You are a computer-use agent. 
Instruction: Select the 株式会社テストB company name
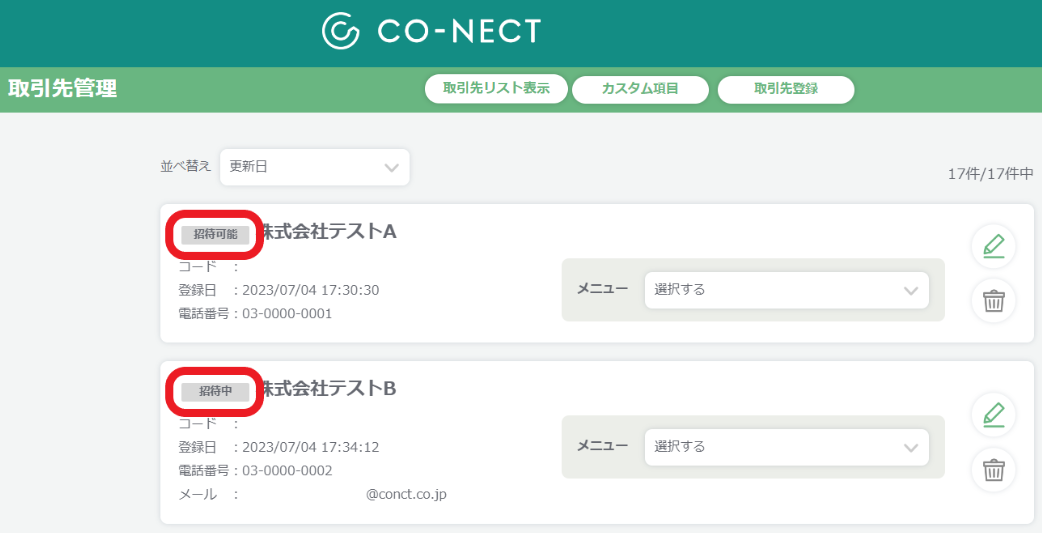point(329,388)
